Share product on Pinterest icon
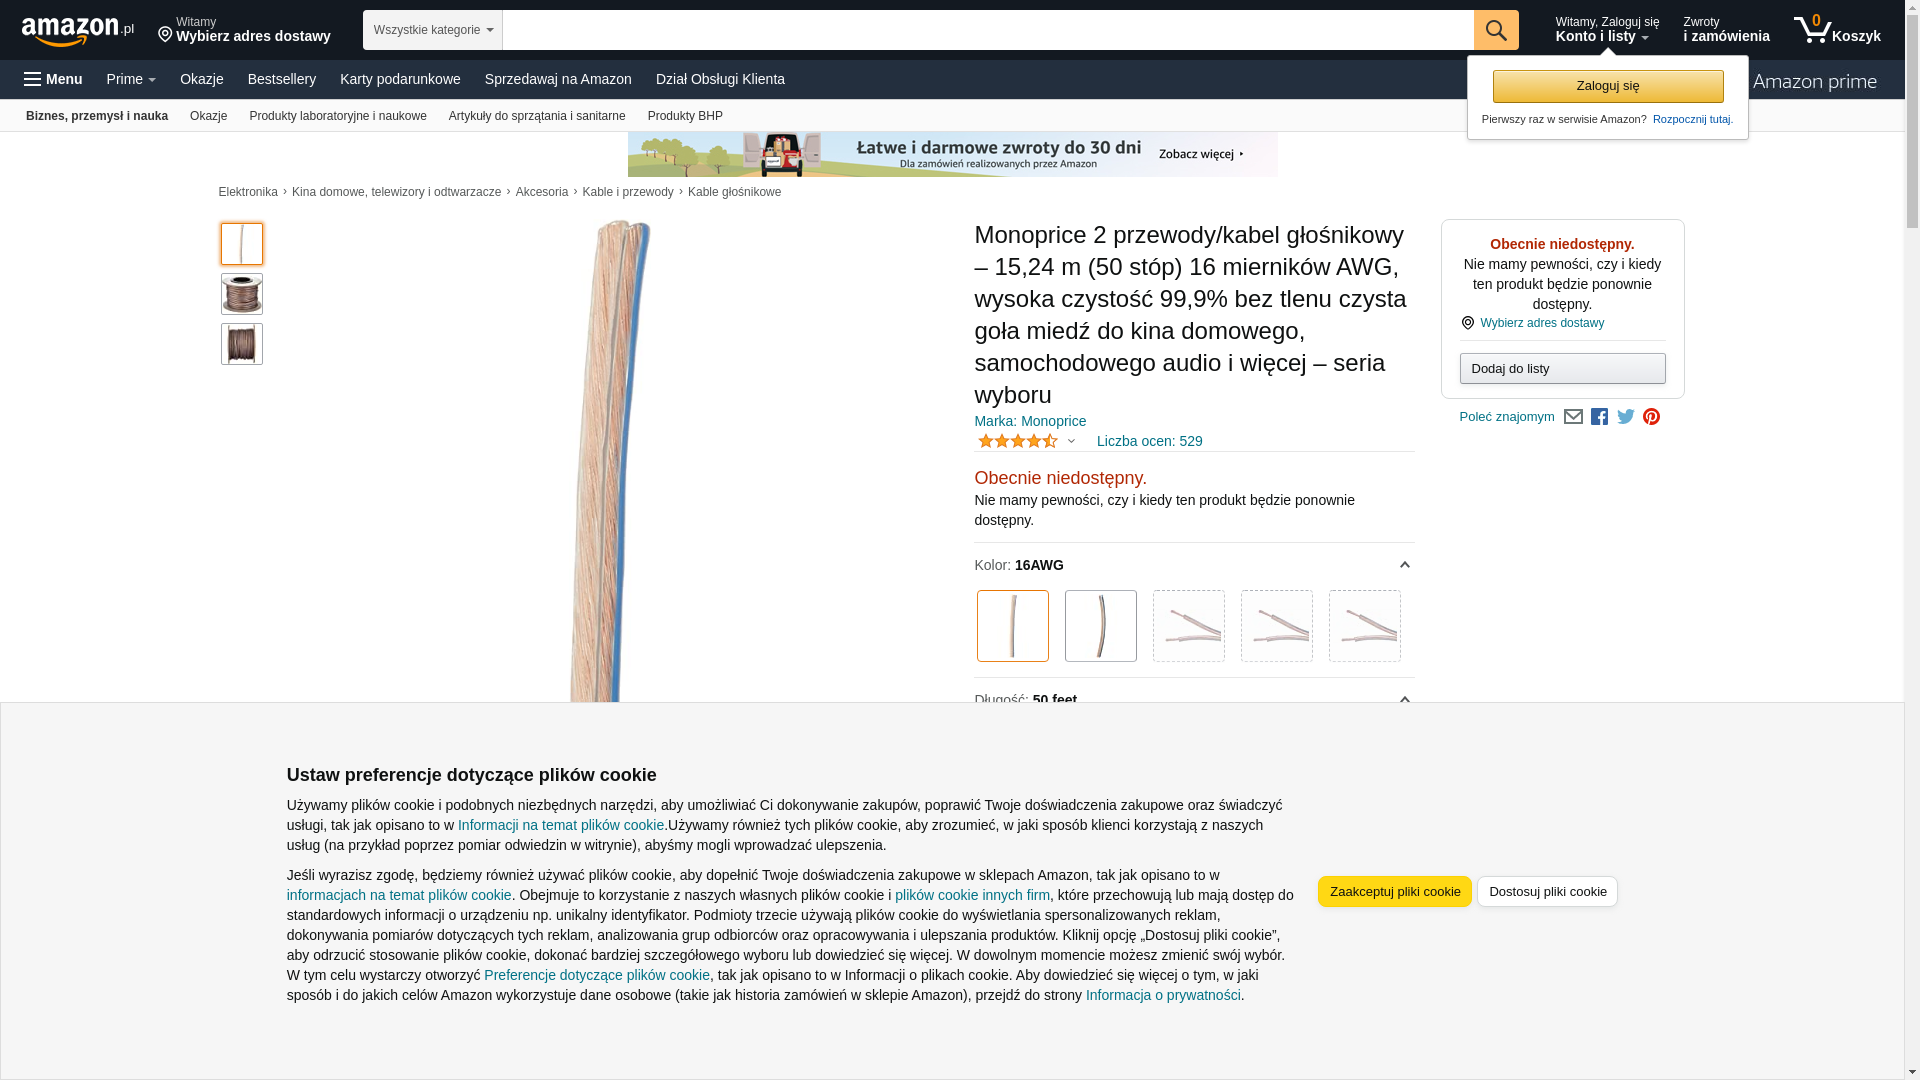The height and width of the screenshot is (1080, 1920). [1651, 417]
